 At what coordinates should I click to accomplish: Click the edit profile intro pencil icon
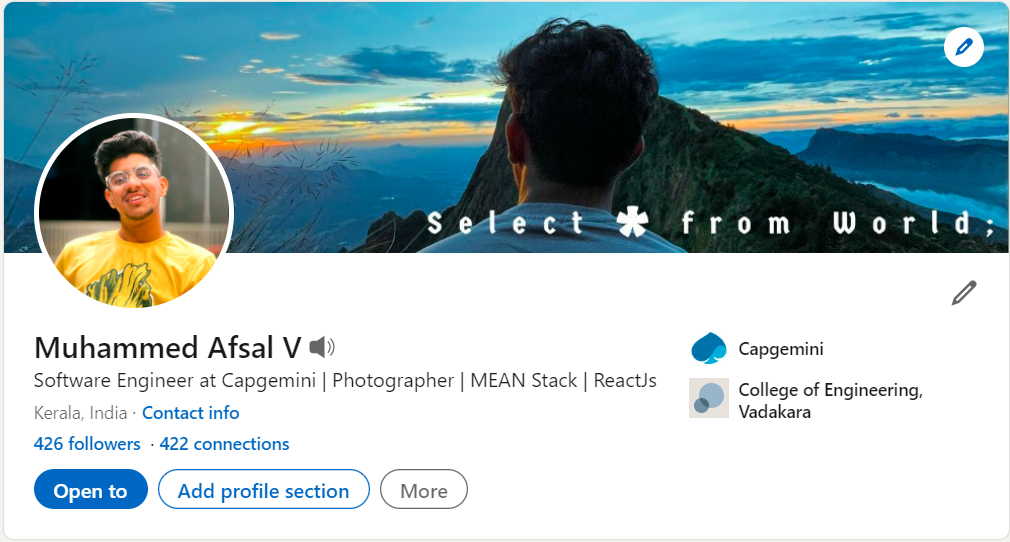click(963, 293)
